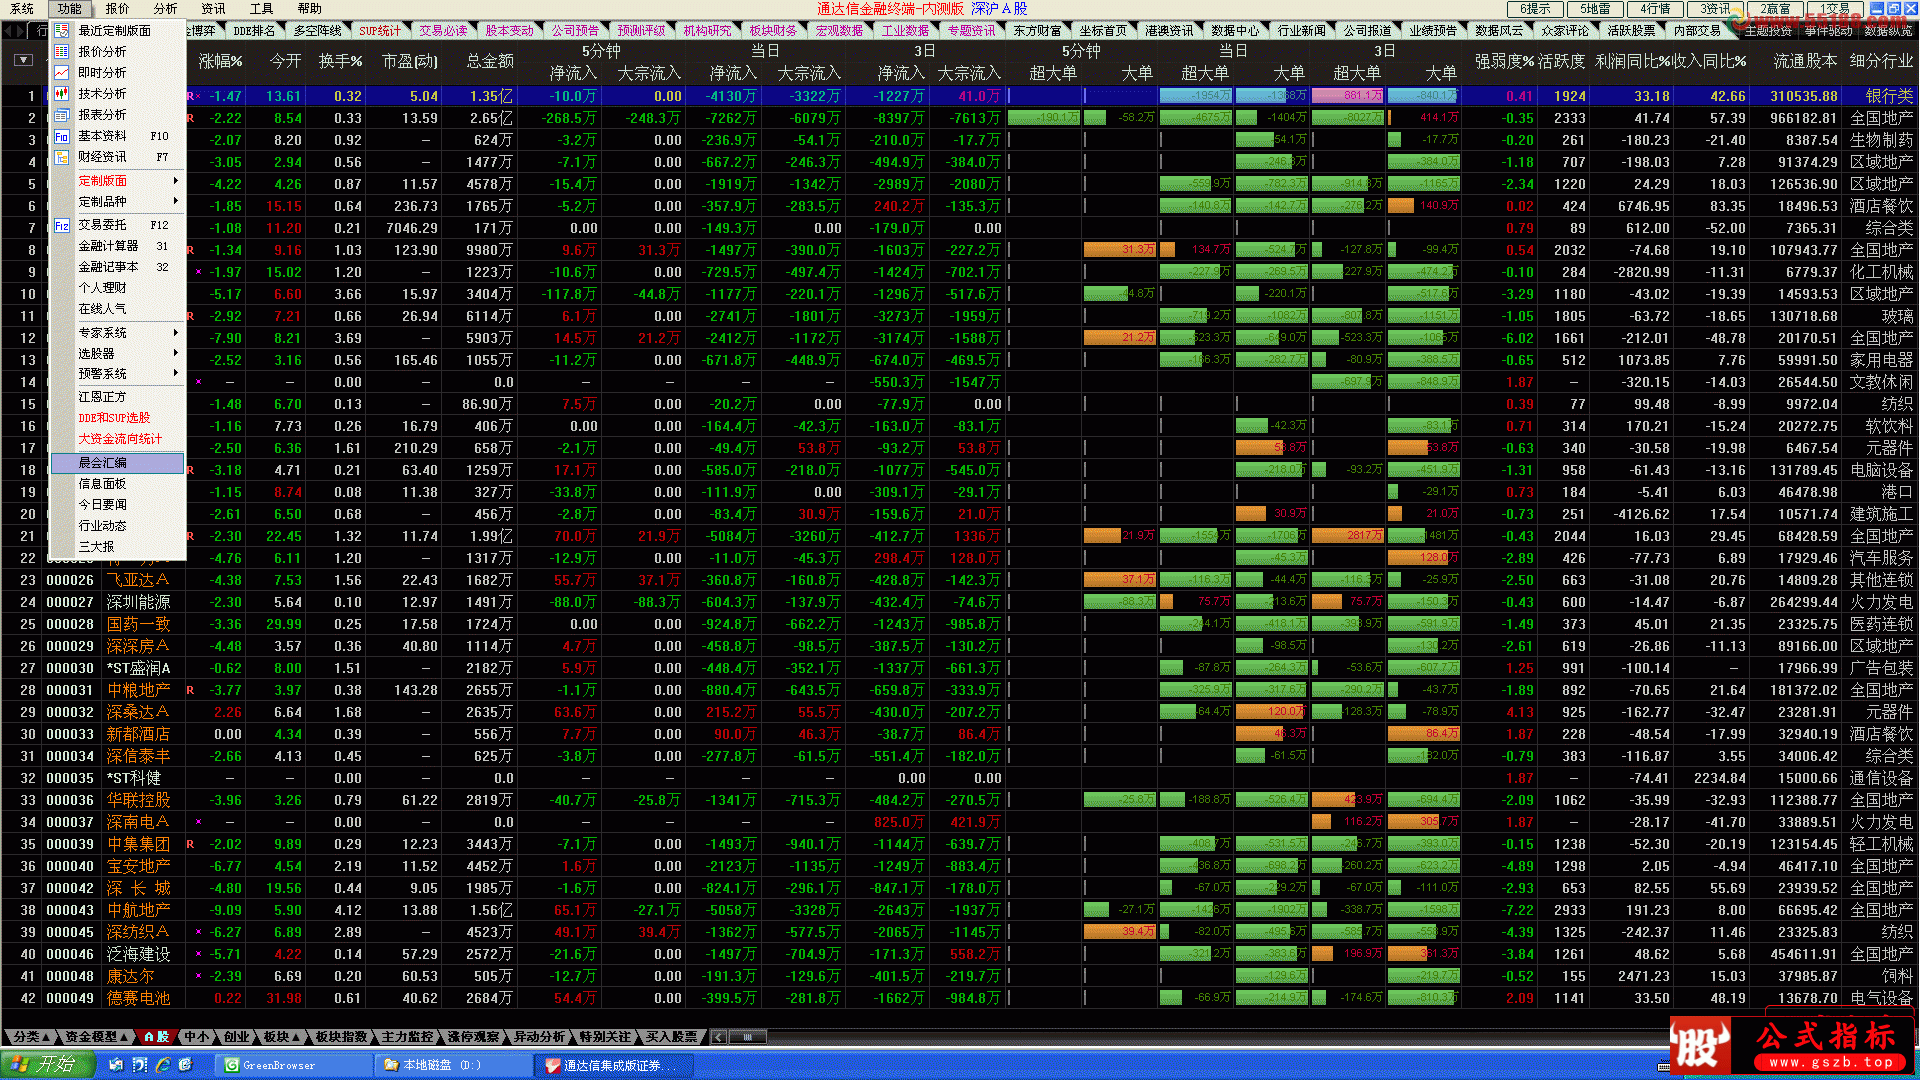Sort by 涨幅% column header
This screenshot has width=1920, height=1080.
[x=220, y=61]
